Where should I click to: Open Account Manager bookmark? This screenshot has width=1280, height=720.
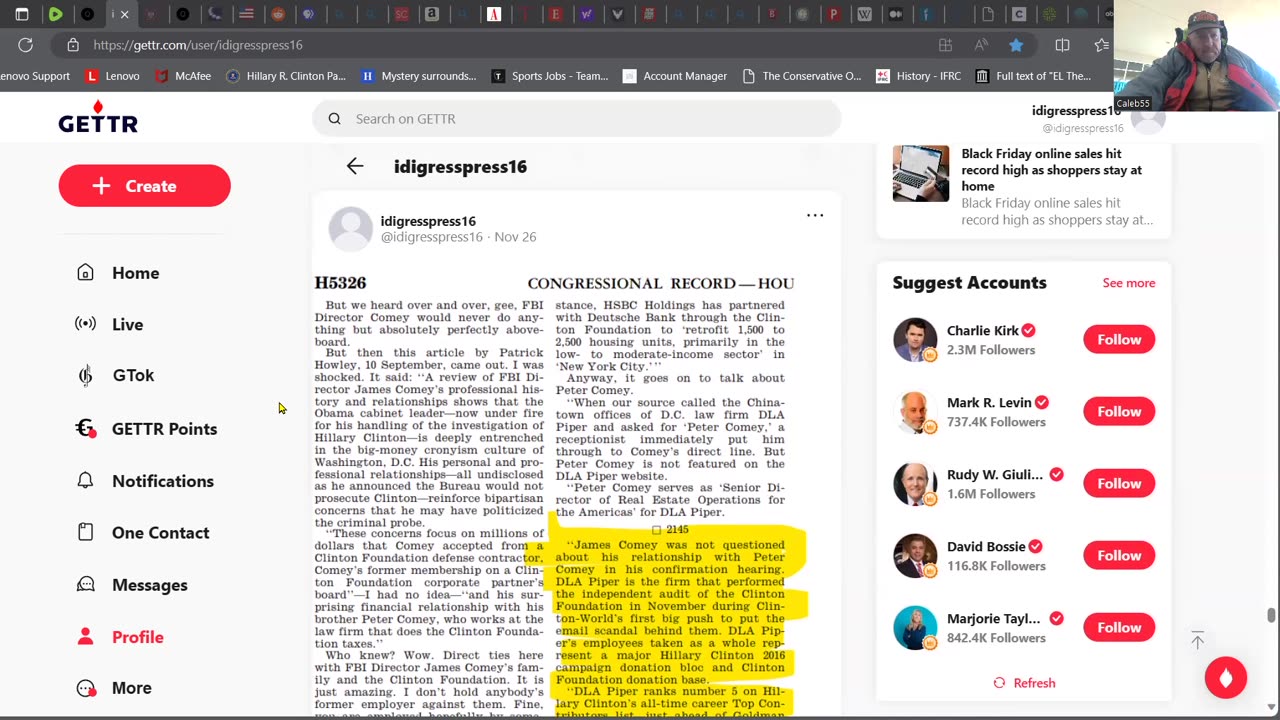pyautogui.click(x=675, y=76)
